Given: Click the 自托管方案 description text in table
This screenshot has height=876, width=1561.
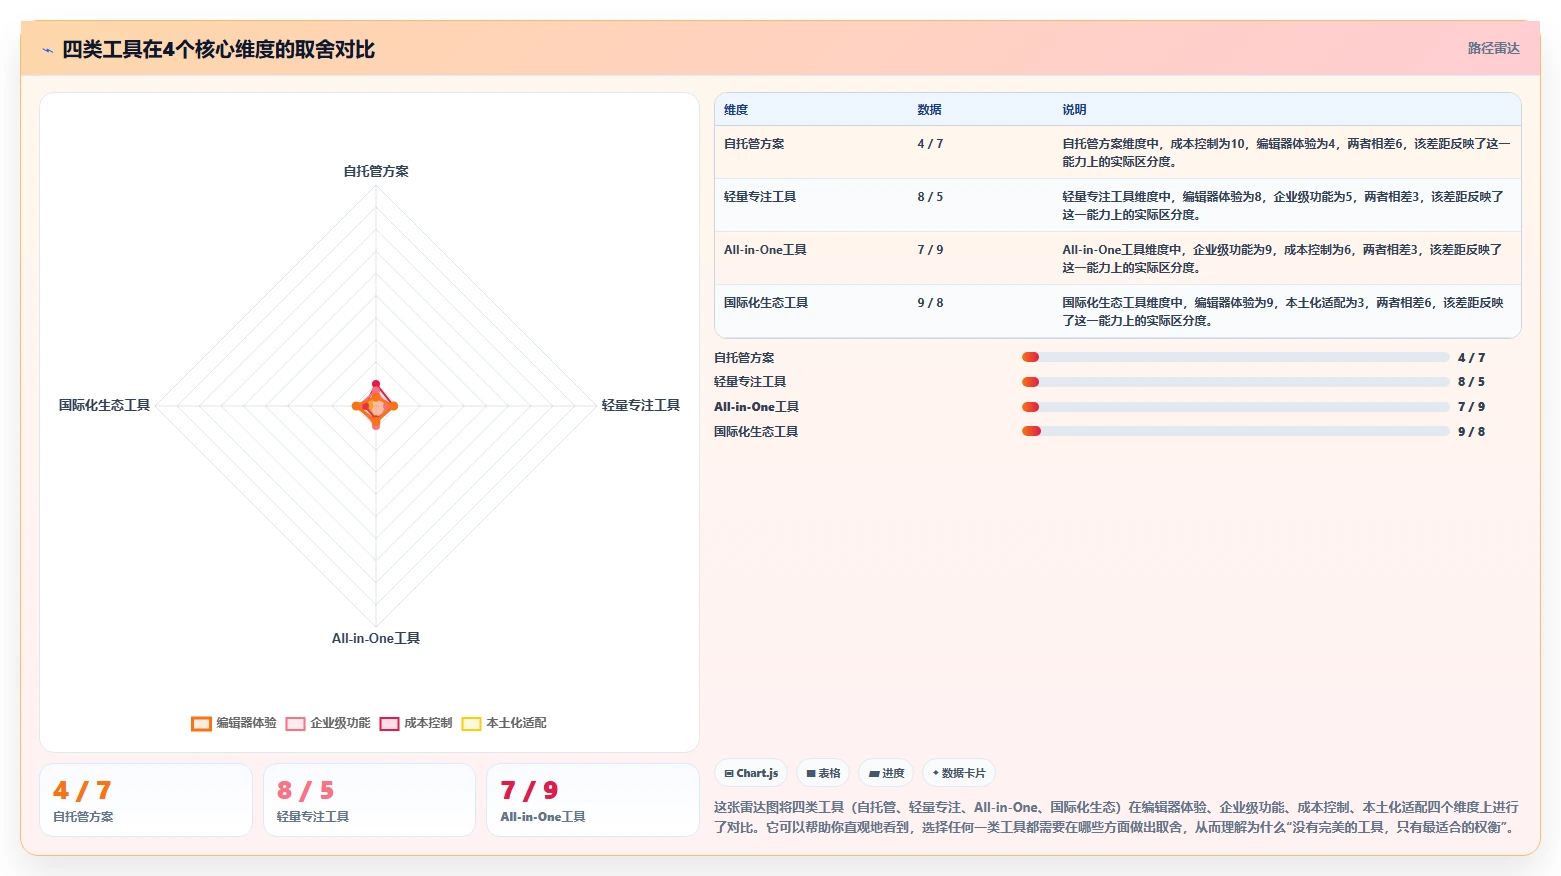Looking at the screenshot, I should tap(1286, 152).
